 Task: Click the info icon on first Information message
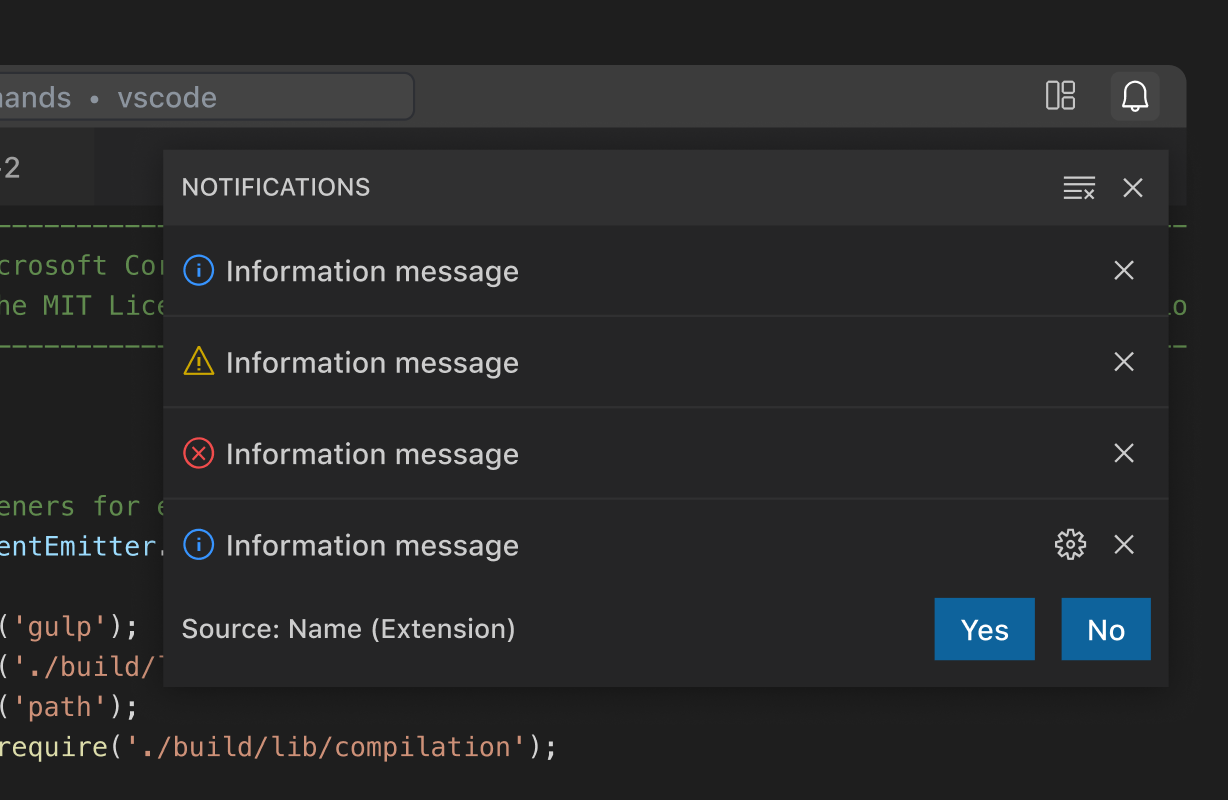[x=198, y=270]
